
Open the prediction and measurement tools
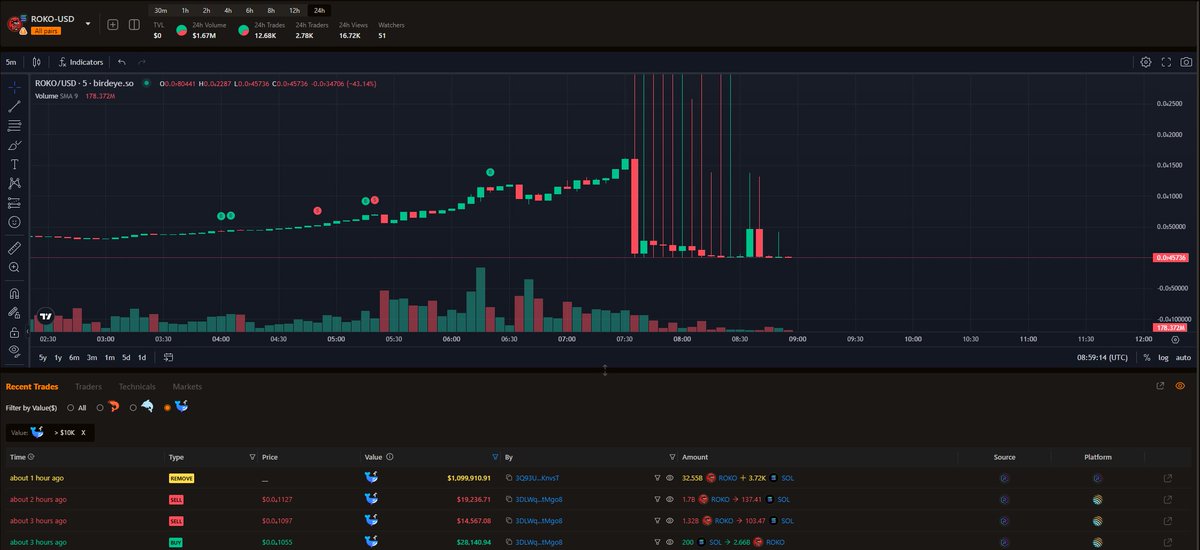[14, 202]
